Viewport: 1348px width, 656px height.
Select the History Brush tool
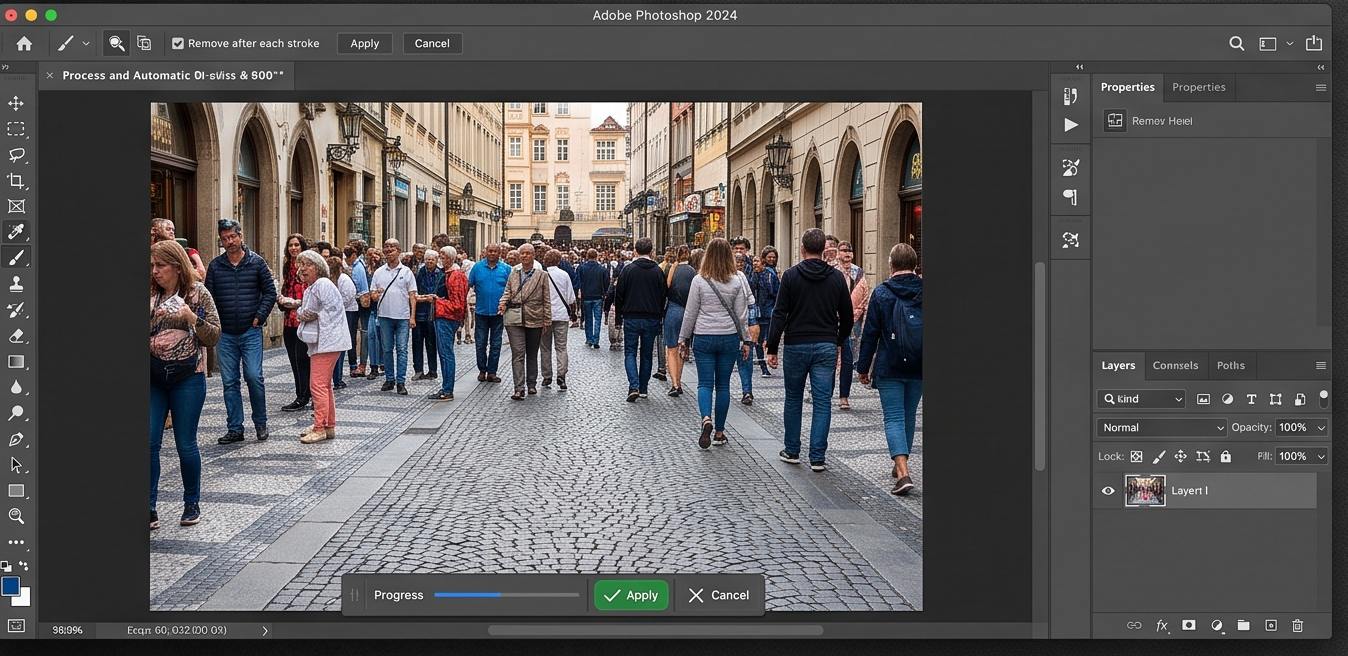click(x=16, y=310)
